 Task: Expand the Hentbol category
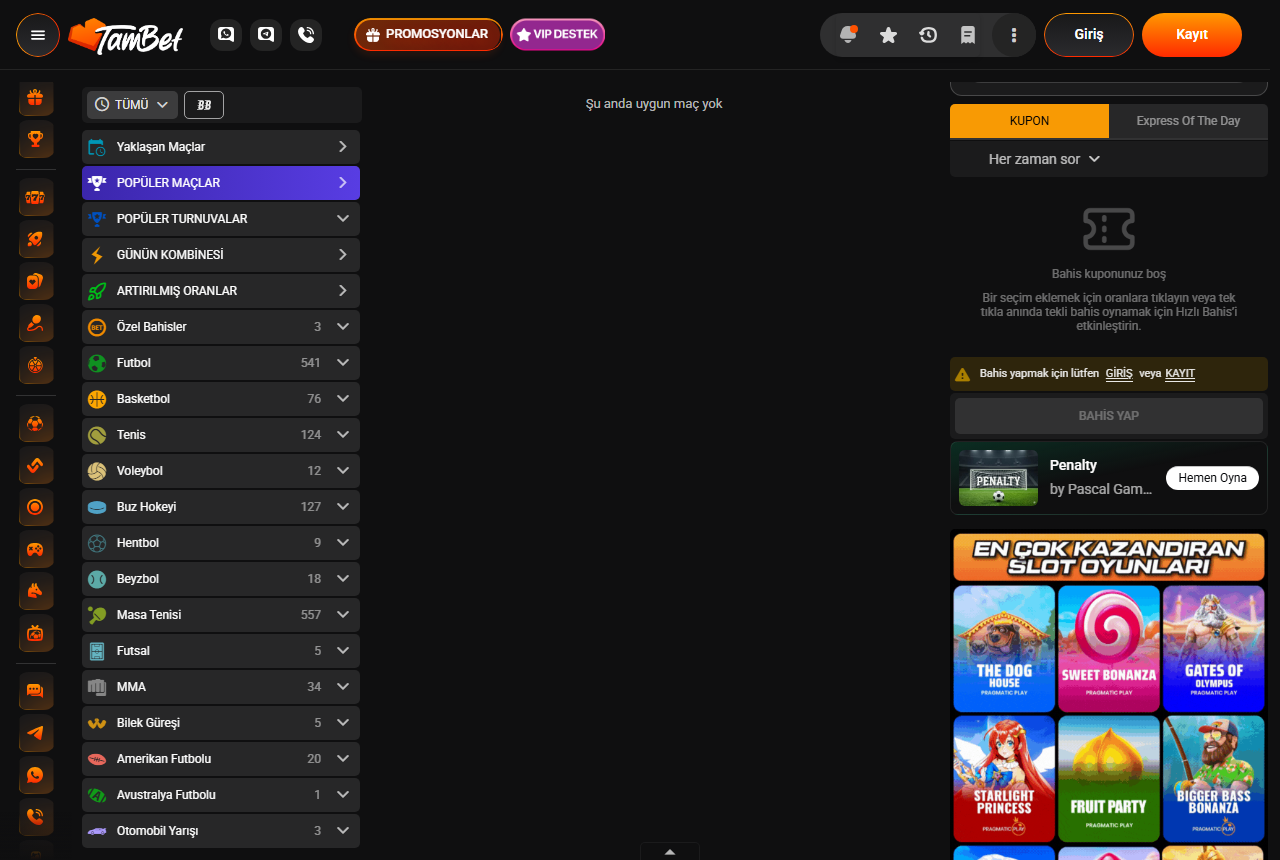click(x=221, y=543)
